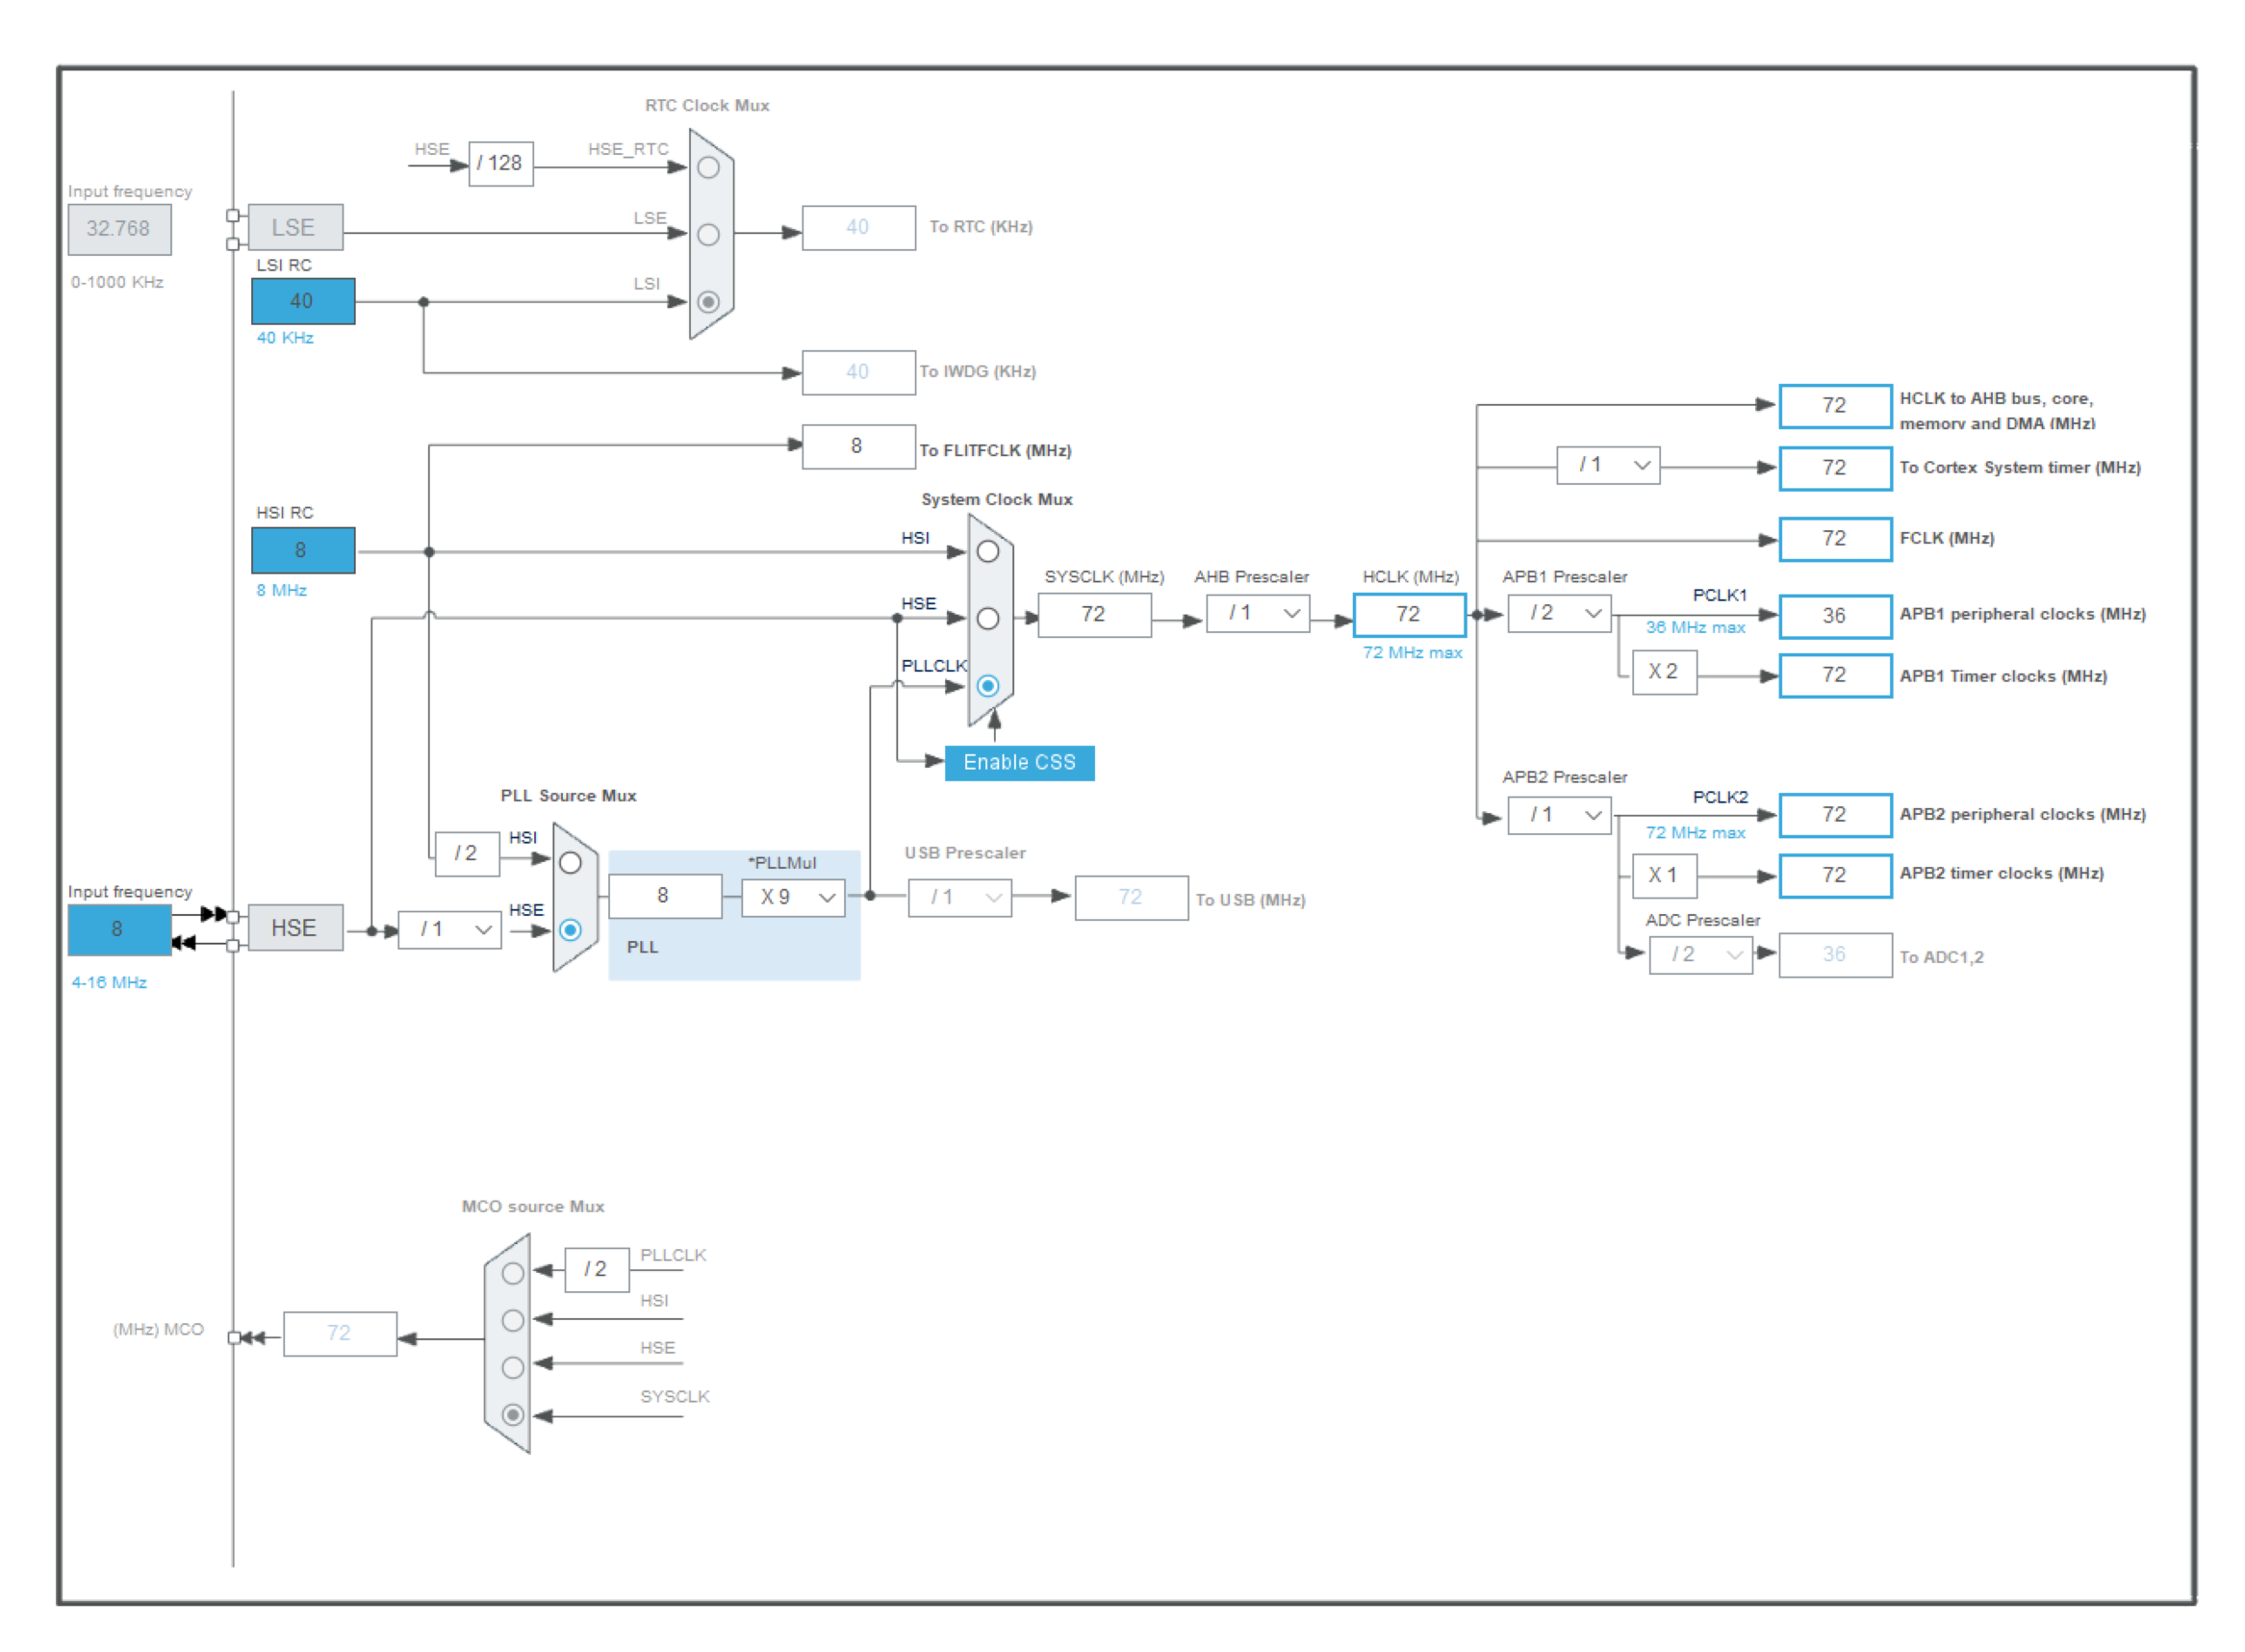Screen dimensions: 2245x1652
Task: Click the APB1 Timer clocks value field
Action: (1835, 675)
